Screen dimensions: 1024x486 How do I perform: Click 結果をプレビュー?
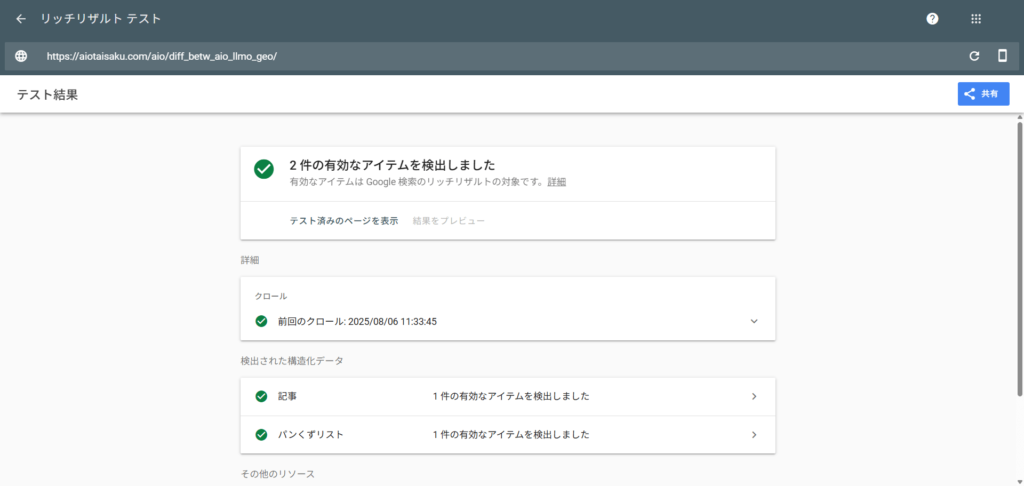(x=449, y=221)
